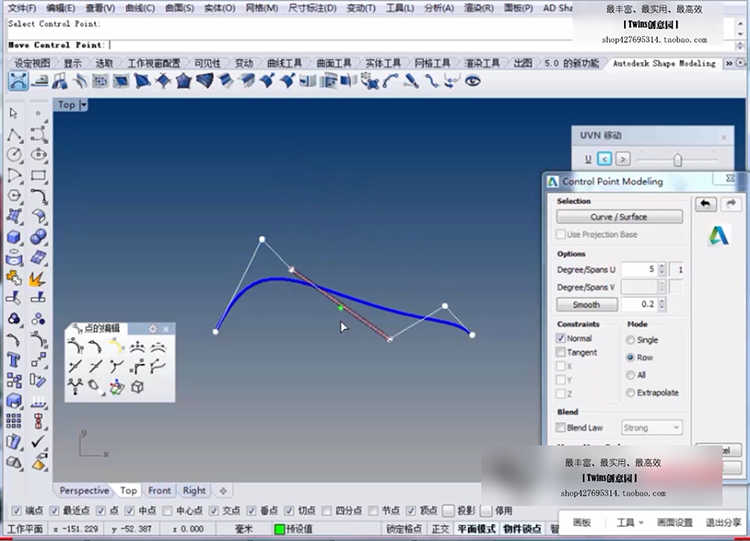Viewport: 750px width, 541px height.
Task: Click the diamond-shaped surface icon in top toolbar
Action: [163, 81]
